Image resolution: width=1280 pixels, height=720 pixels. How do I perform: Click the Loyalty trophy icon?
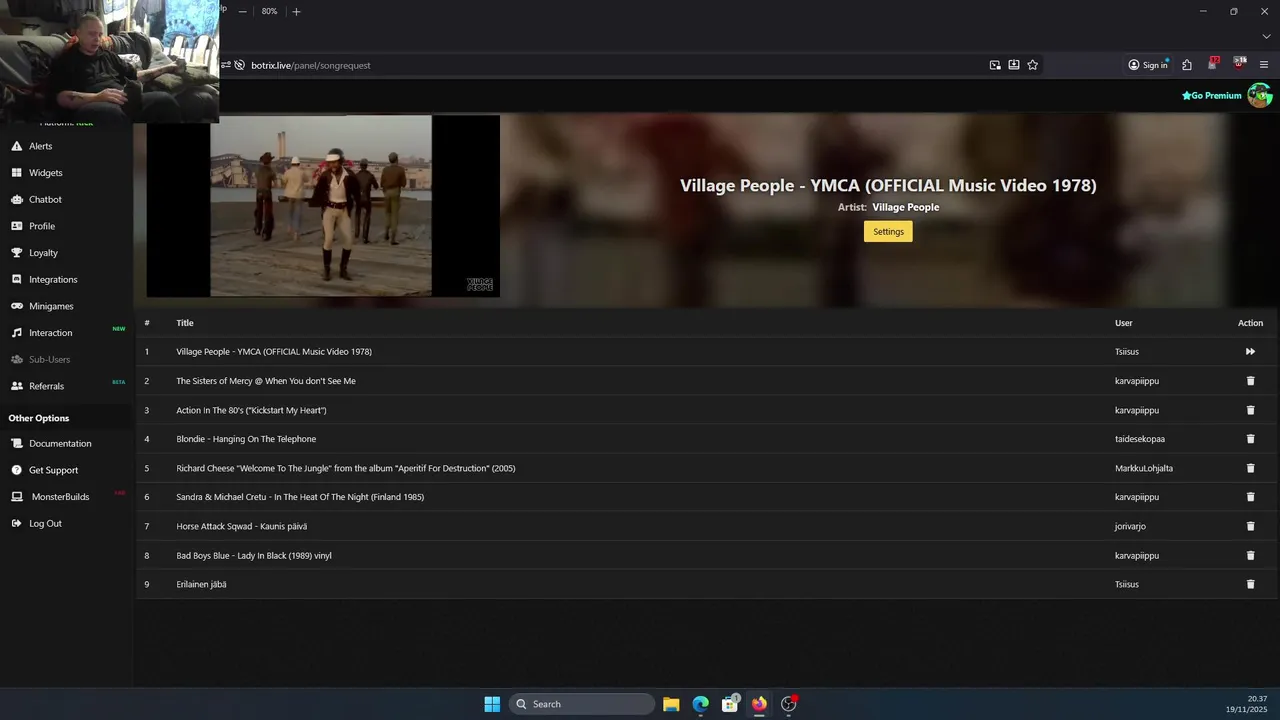16,253
